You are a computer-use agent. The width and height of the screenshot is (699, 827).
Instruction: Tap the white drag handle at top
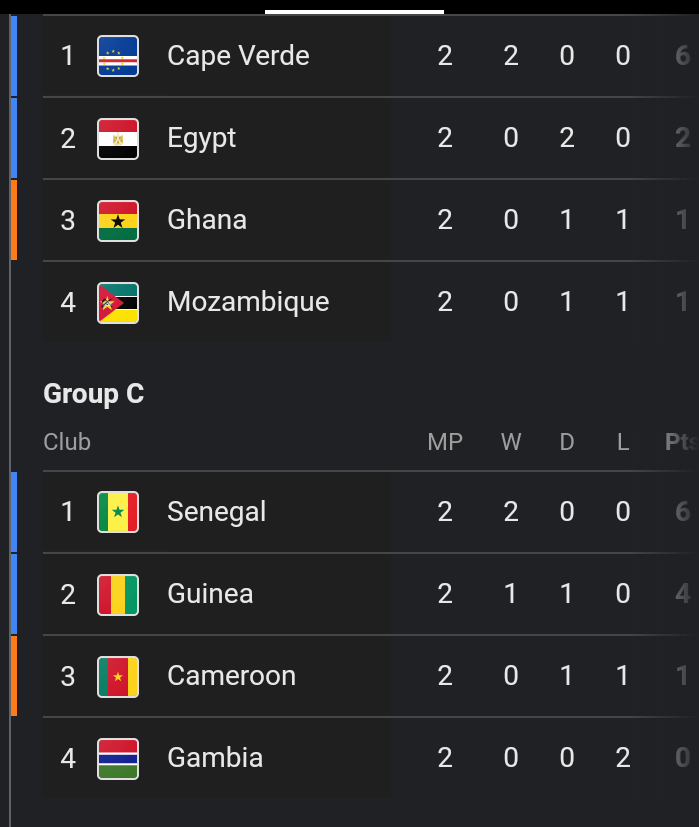354,12
